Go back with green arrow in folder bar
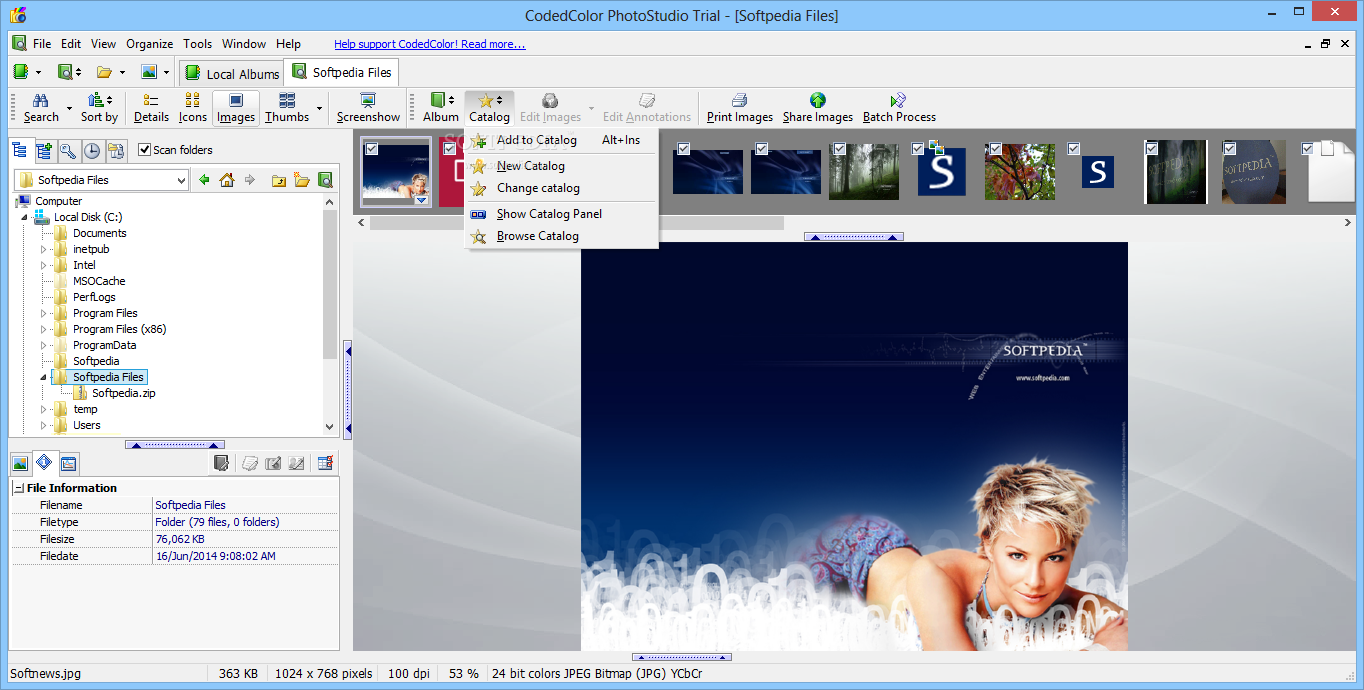 (x=204, y=180)
